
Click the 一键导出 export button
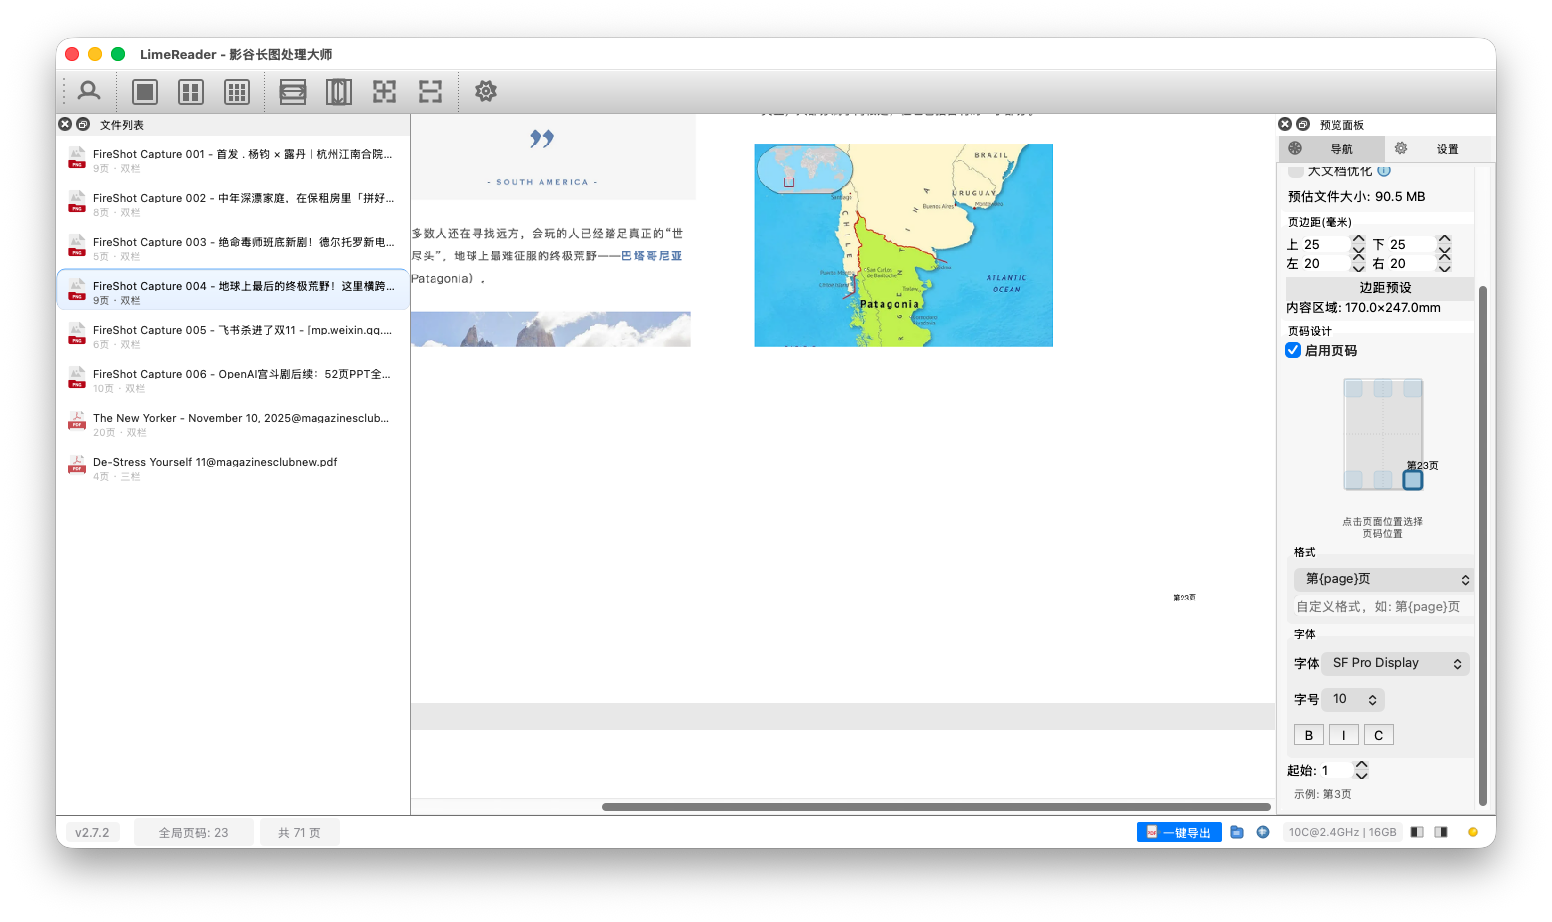1179,831
